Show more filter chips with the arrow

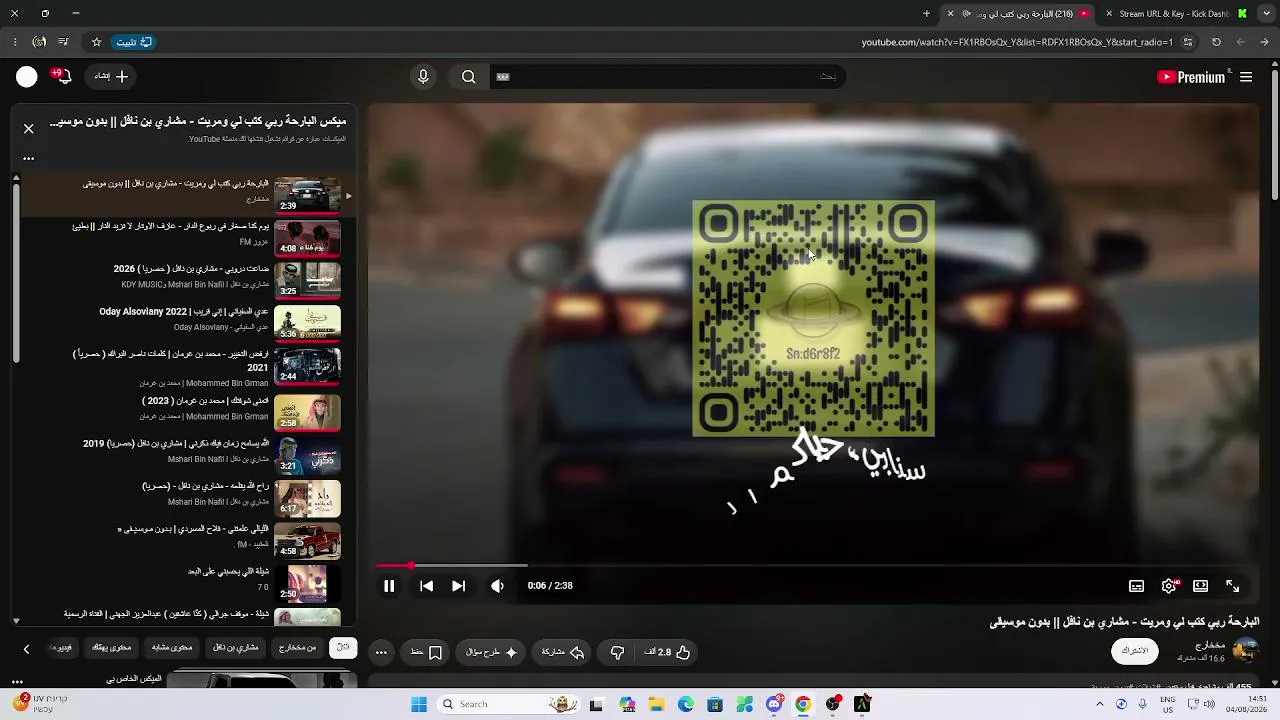[27, 649]
